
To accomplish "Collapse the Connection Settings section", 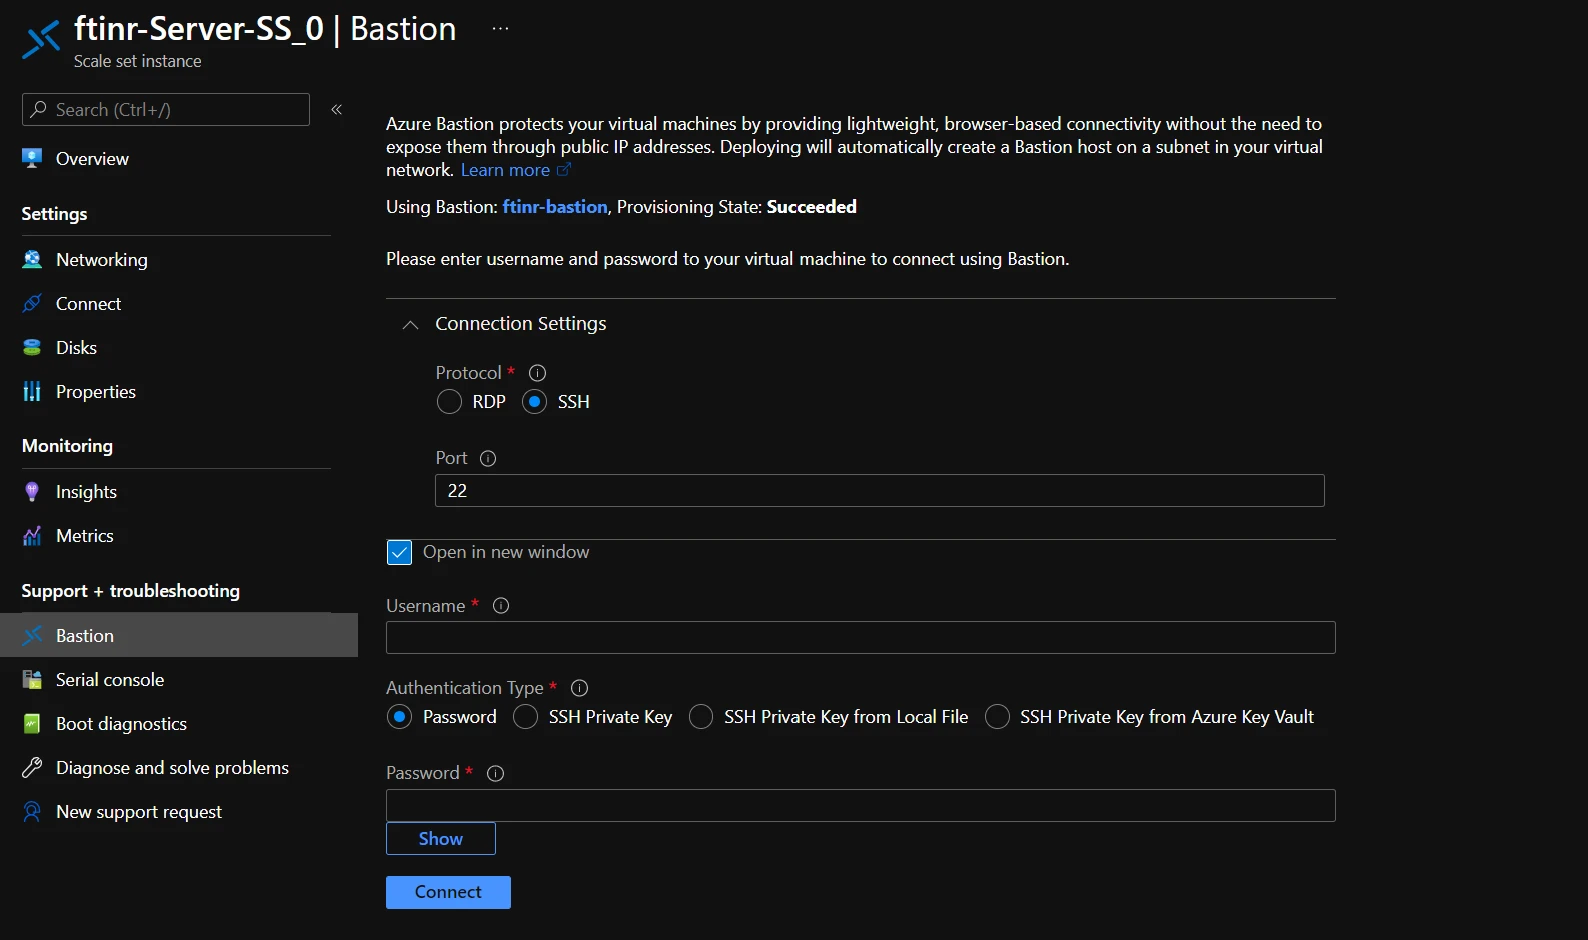I will [x=410, y=324].
